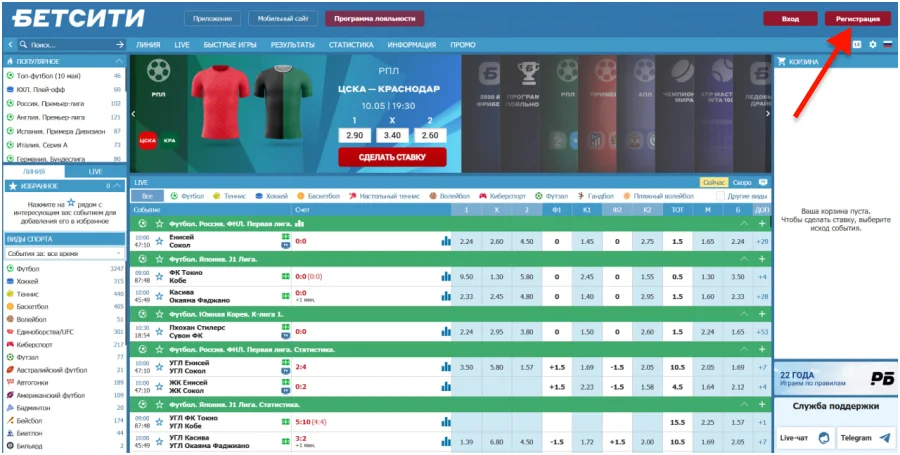Add Енисей — Сокол match to favorites star
900x455 pixels.
pyautogui.click(x=159, y=241)
